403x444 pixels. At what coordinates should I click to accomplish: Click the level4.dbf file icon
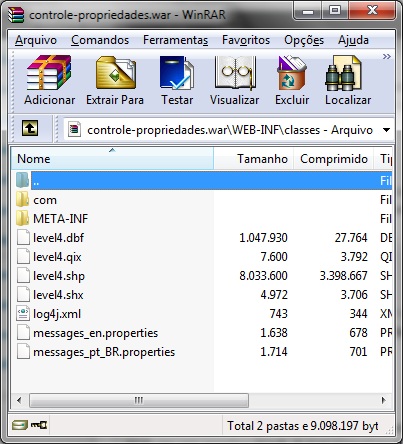(x=23, y=238)
